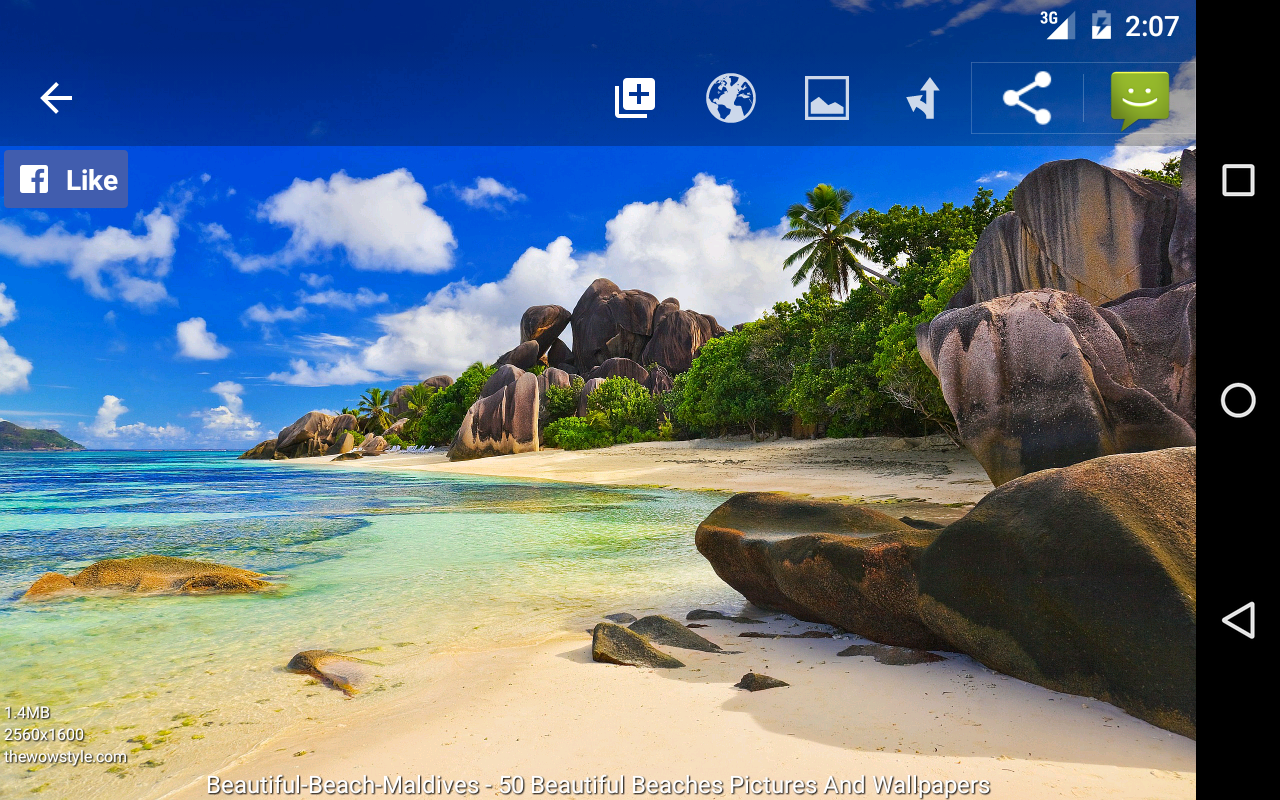Tap the 2:07 clock in status bar
Screen dimensions: 1280x800
(x=1152, y=26)
